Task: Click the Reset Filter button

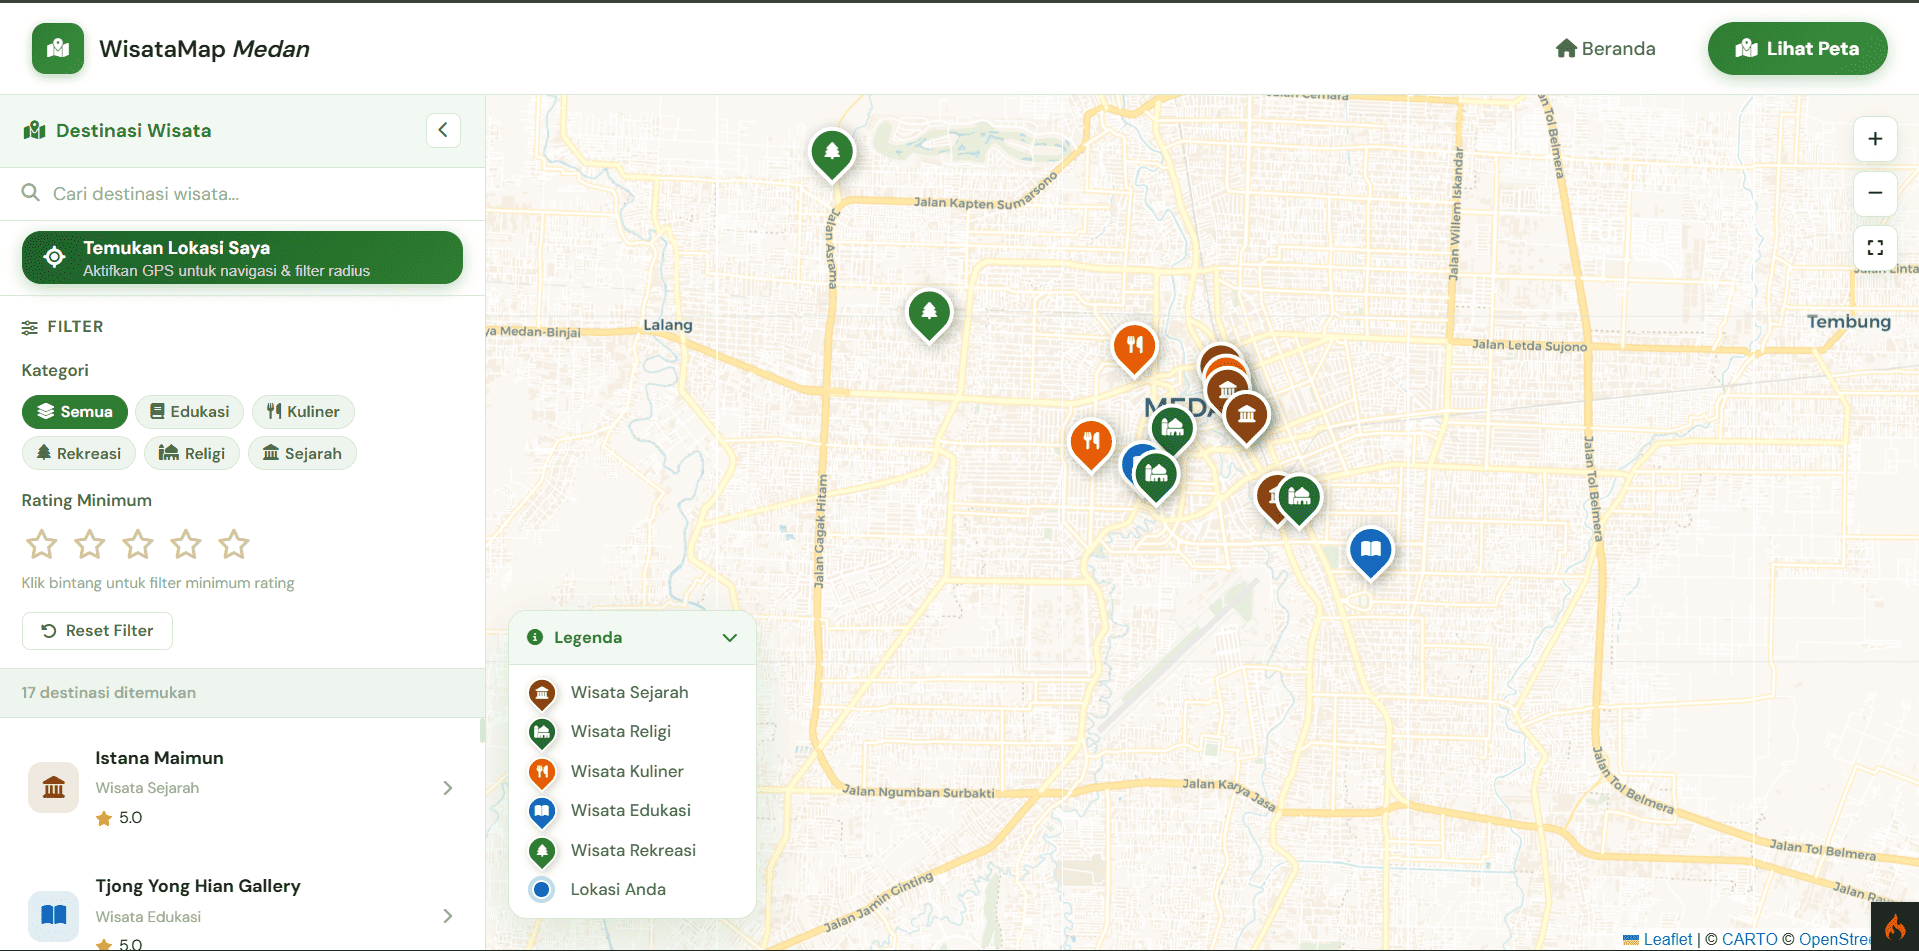Action: (x=97, y=631)
